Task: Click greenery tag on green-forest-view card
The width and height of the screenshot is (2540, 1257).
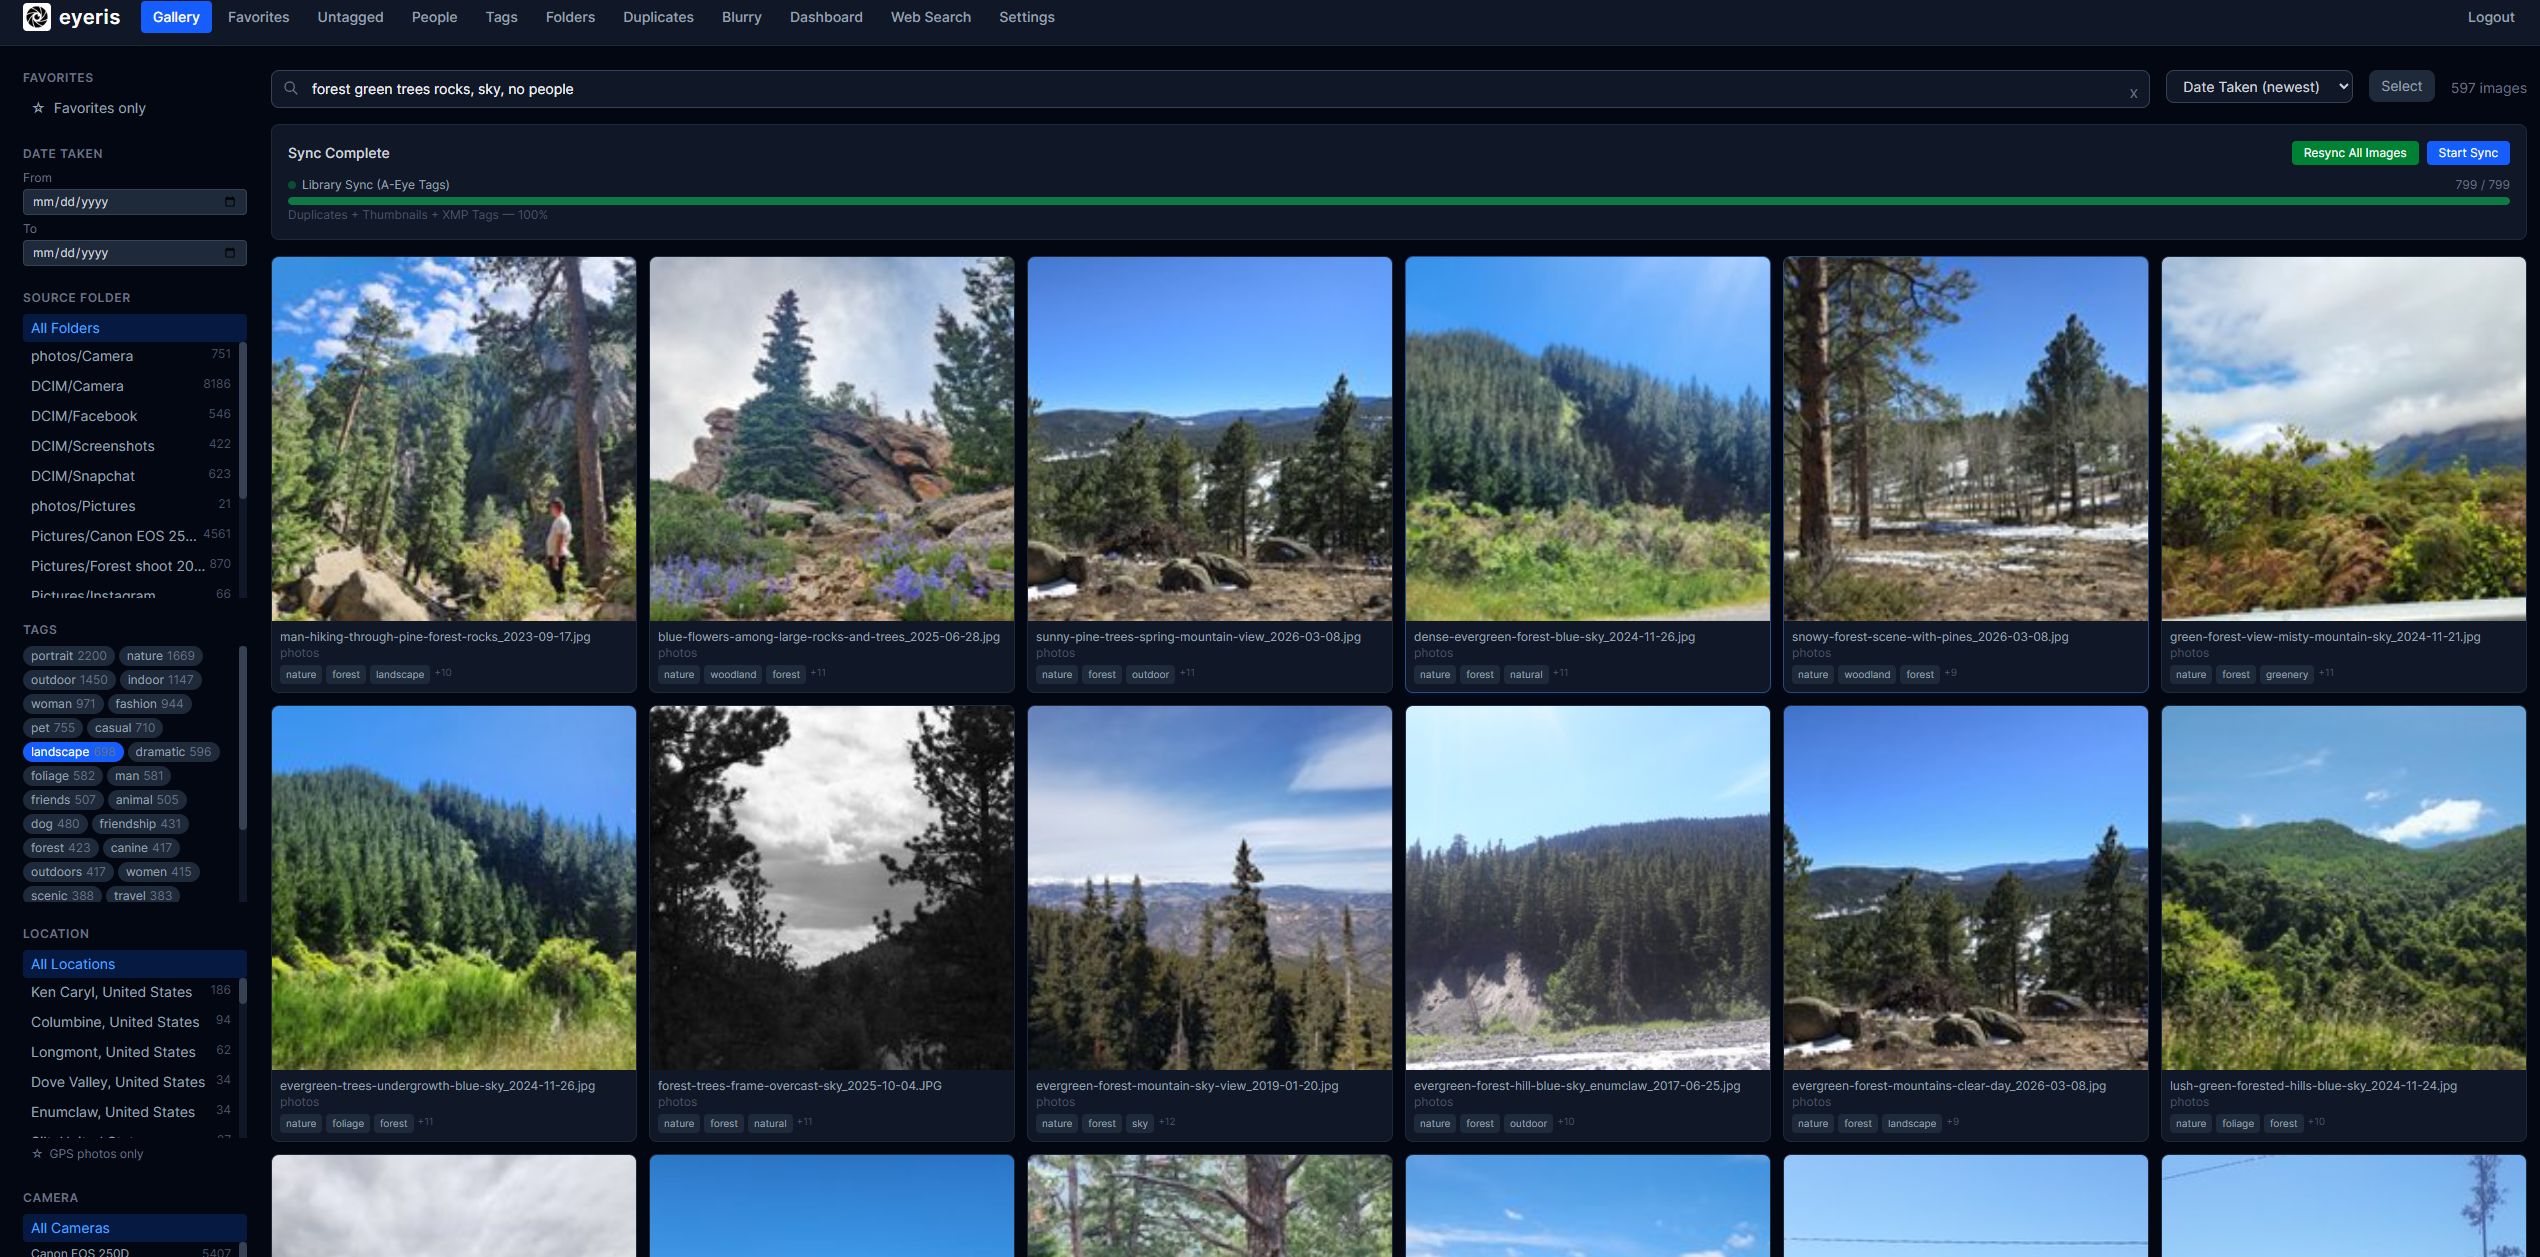Action: (x=2287, y=674)
